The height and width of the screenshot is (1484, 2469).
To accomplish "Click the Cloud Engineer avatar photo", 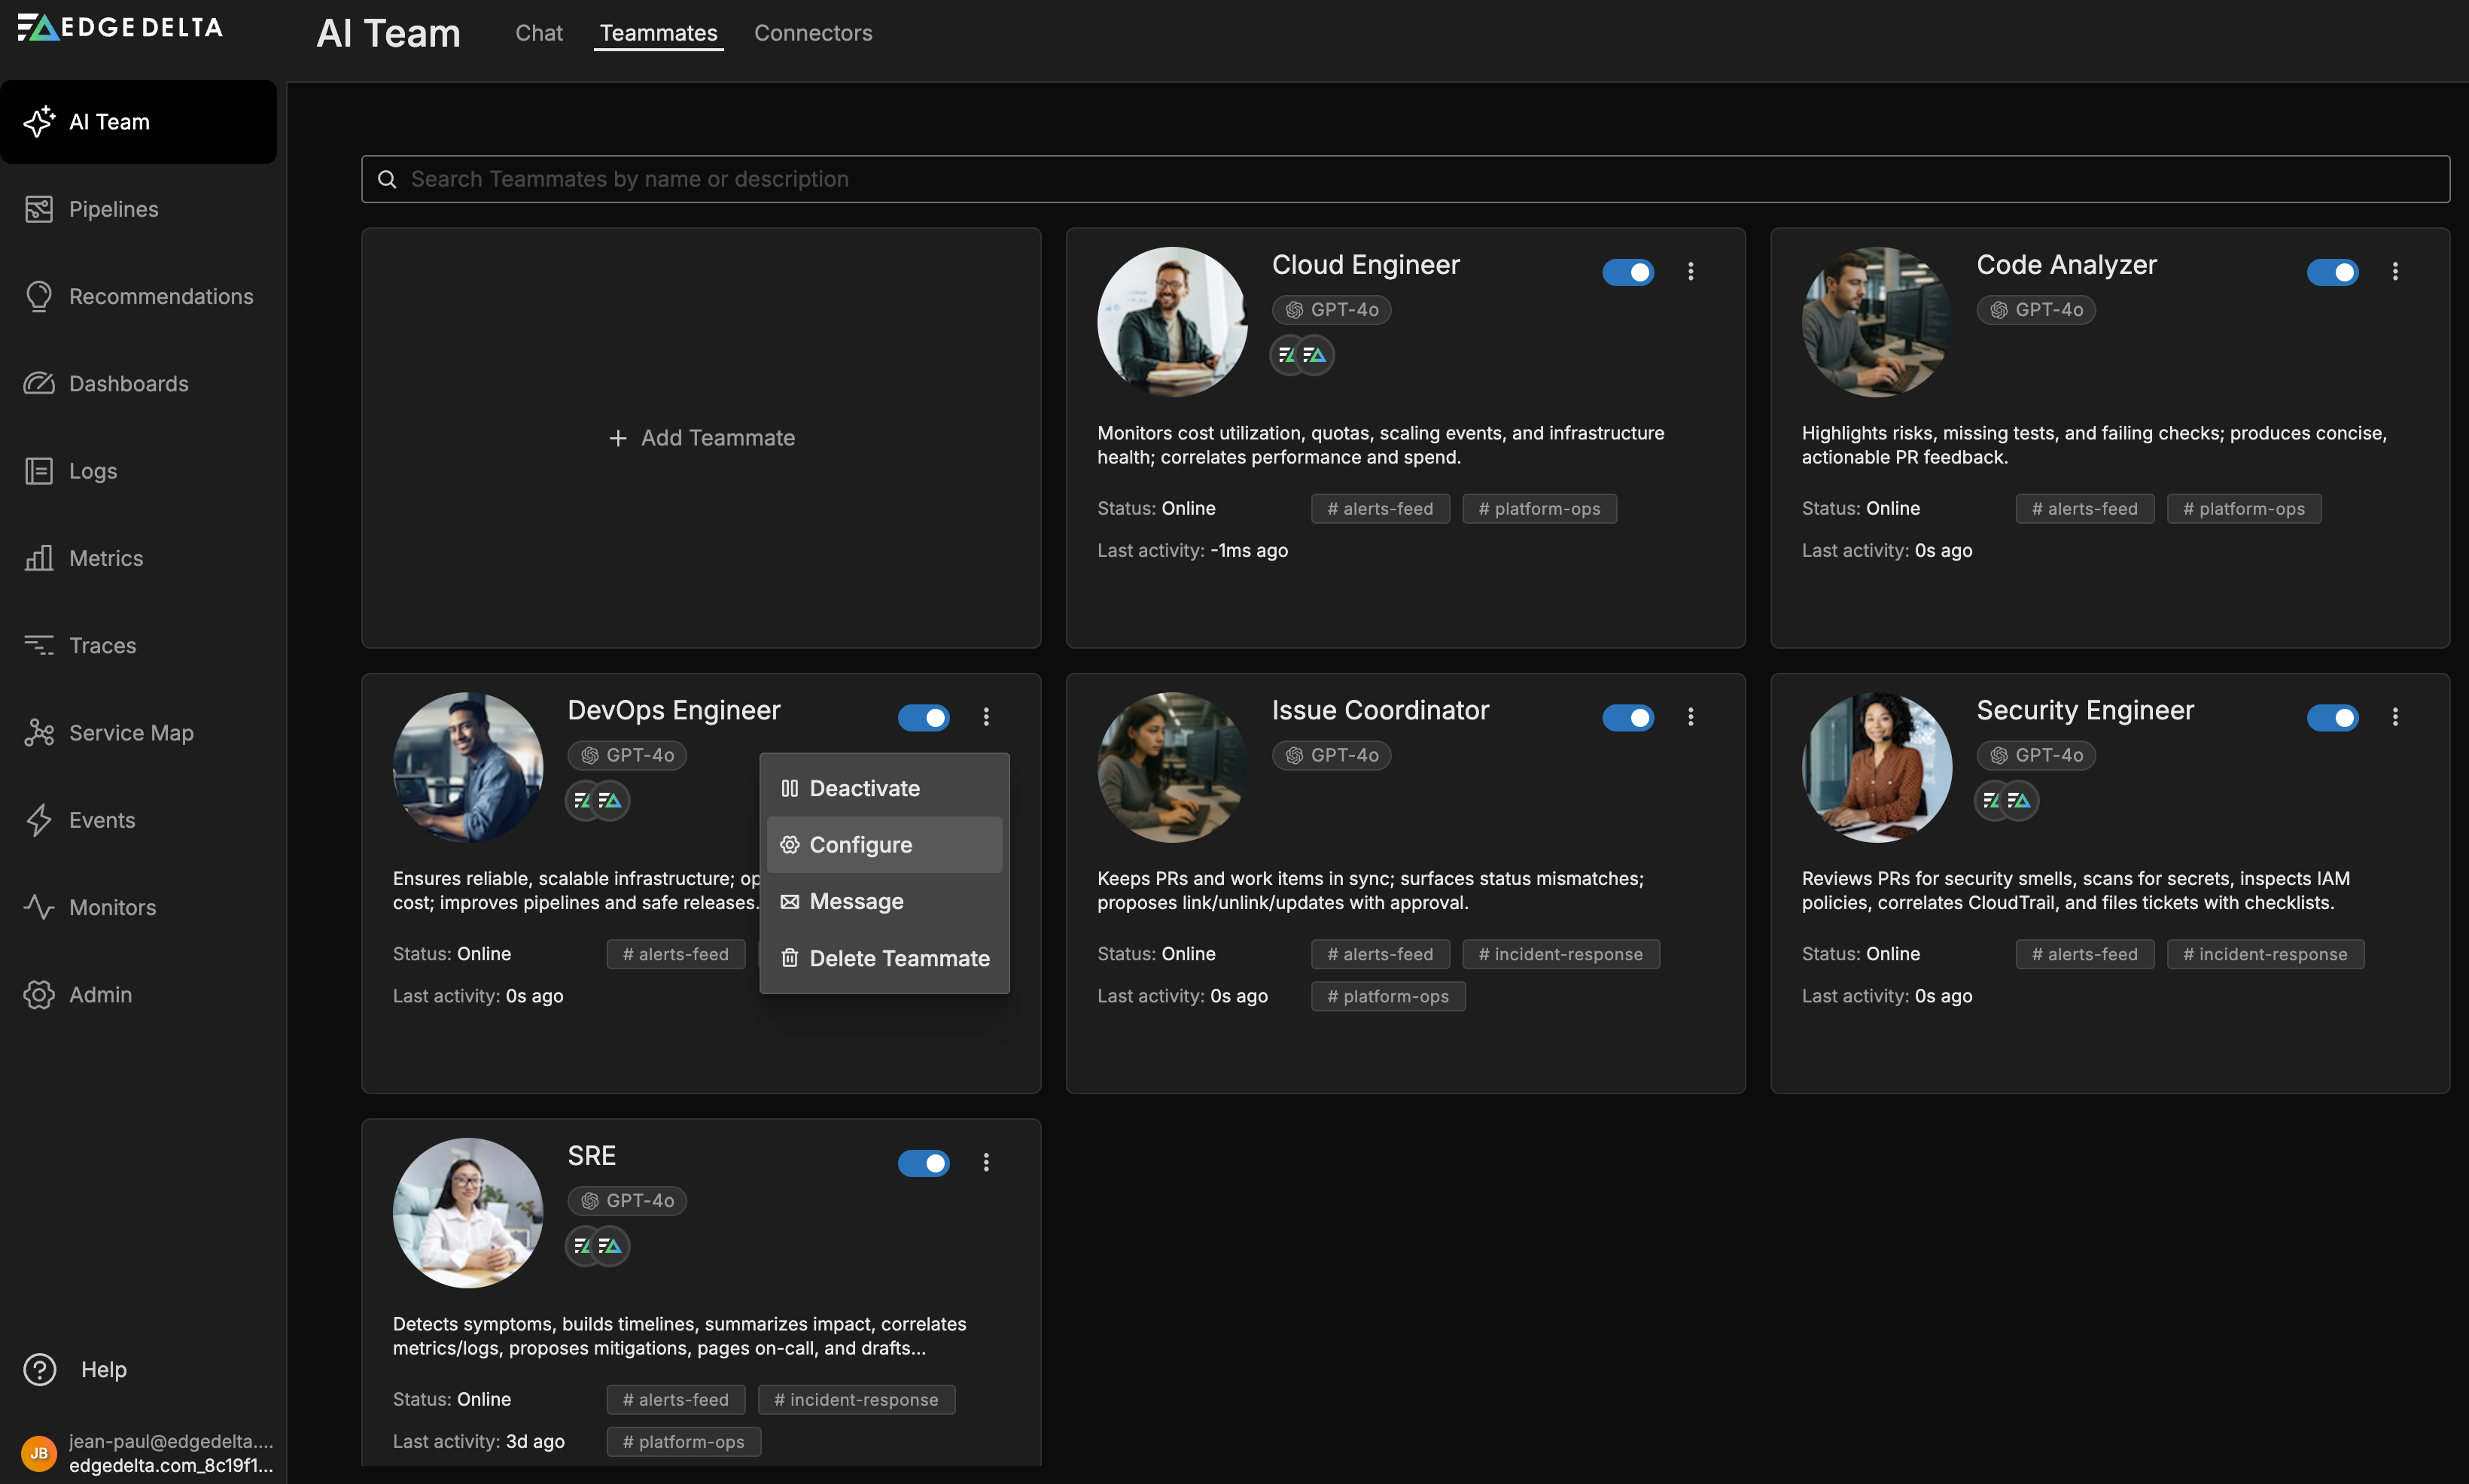I will pyautogui.click(x=1172, y=322).
